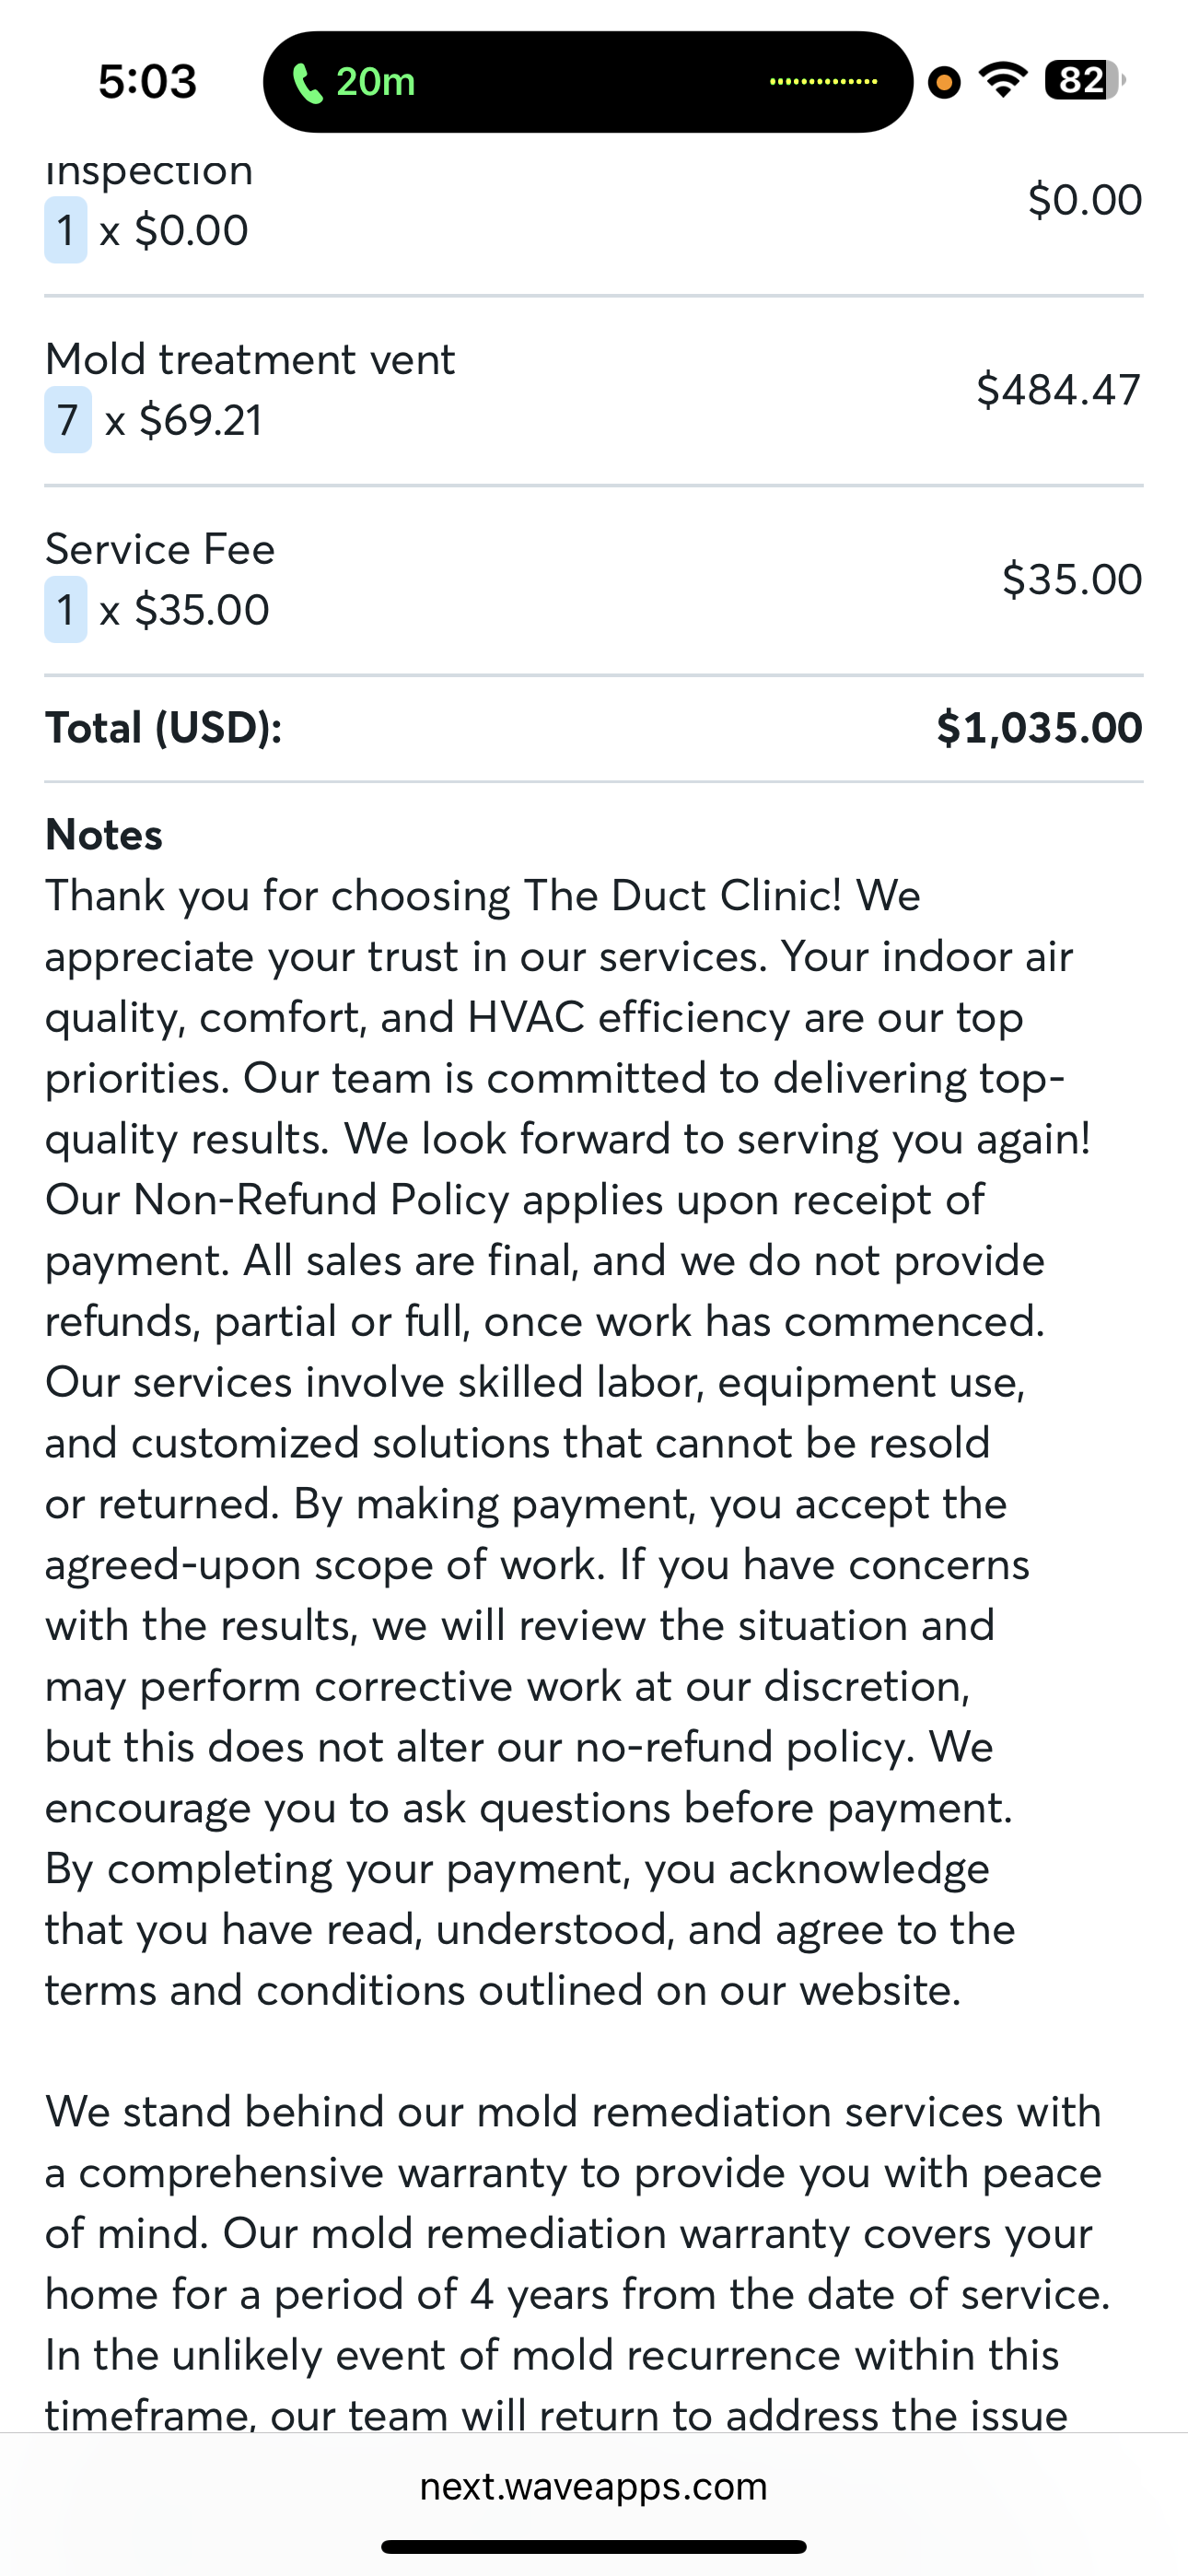Tap the next.waveapps.com address bar
1188x2576 pixels.
tap(593, 2486)
